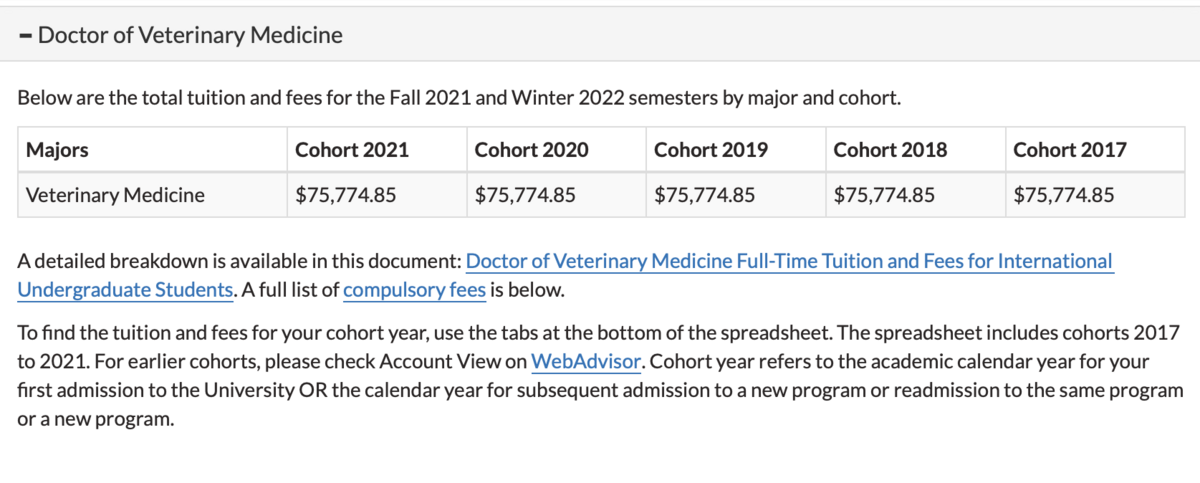Click the Cohort 2018 column header
The width and height of the screenshot is (1200, 483).
tap(890, 150)
